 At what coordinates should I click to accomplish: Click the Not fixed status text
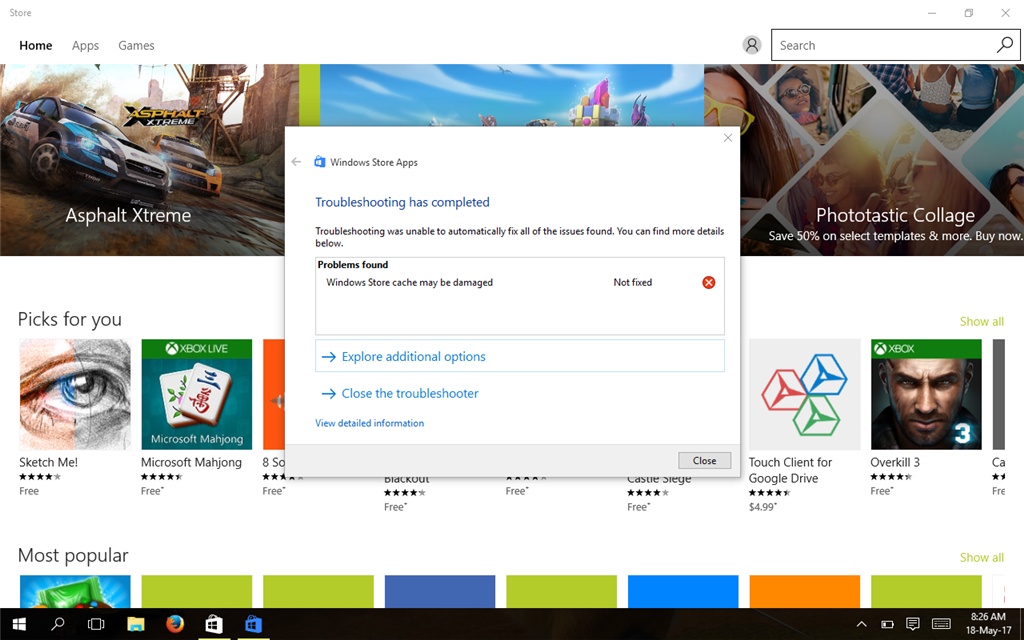(x=633, y=282)
